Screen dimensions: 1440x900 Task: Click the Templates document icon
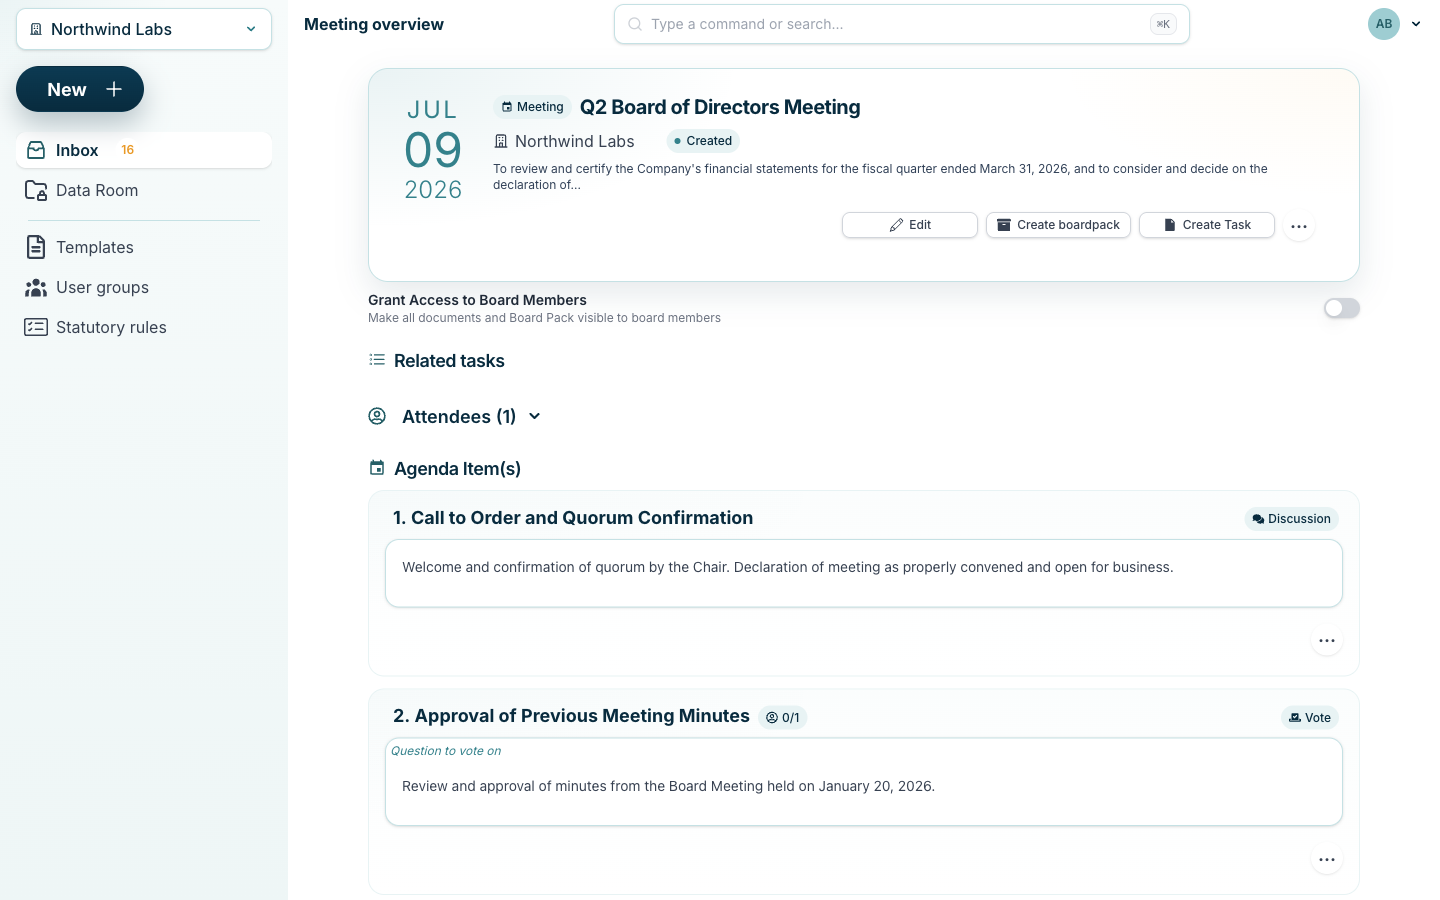pyautogui.click(x=36, y=247)
